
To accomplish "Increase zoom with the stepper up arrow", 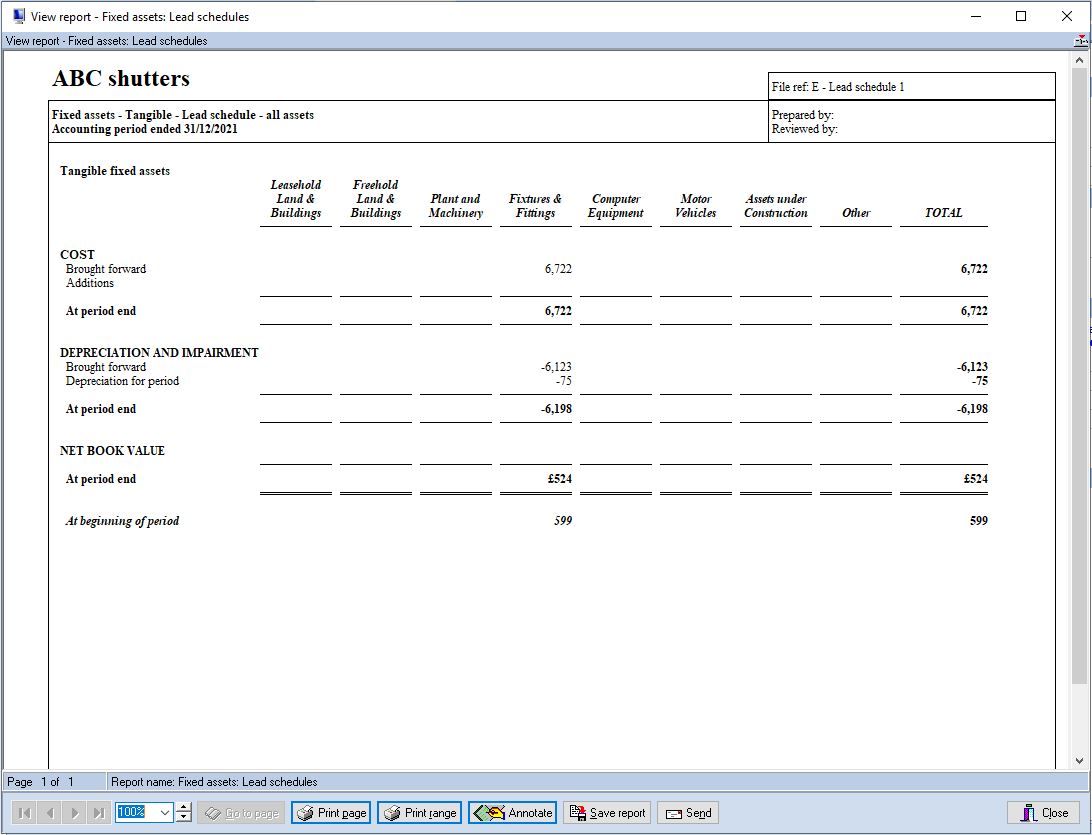I will (x=184, y=808).
